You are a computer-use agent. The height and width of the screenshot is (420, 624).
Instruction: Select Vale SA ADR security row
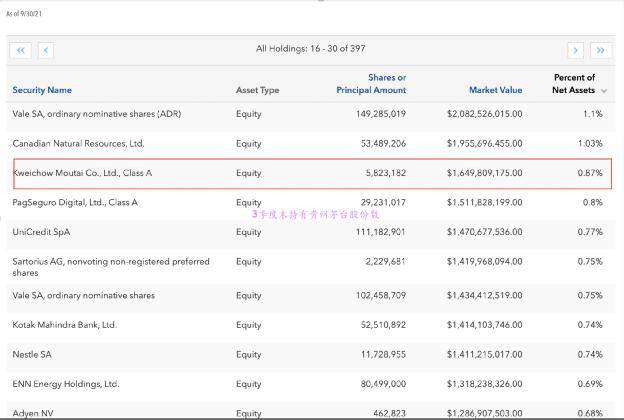point(311,114)
